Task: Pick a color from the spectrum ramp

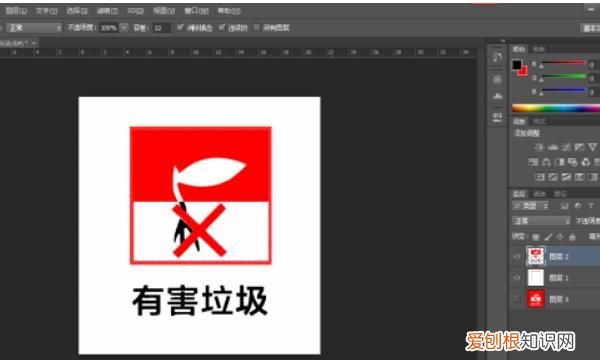Action: click(556, 108)
